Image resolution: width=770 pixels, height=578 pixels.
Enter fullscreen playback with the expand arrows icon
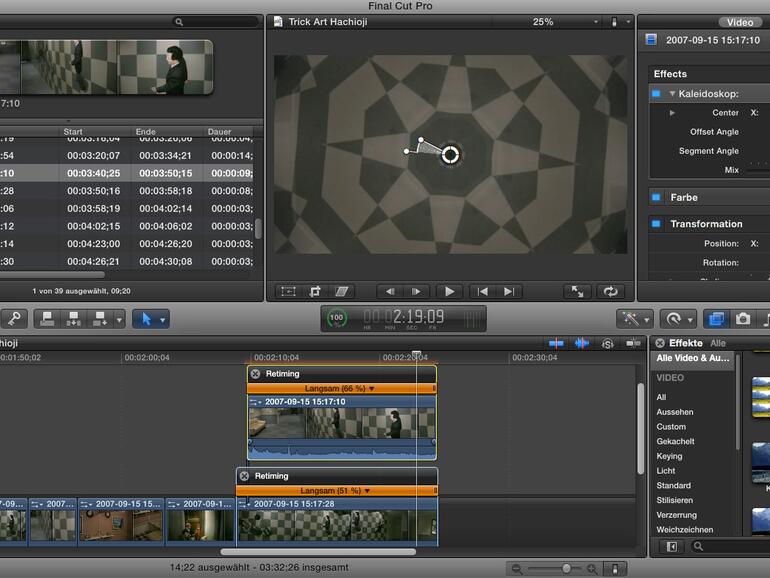pos(577,291)
